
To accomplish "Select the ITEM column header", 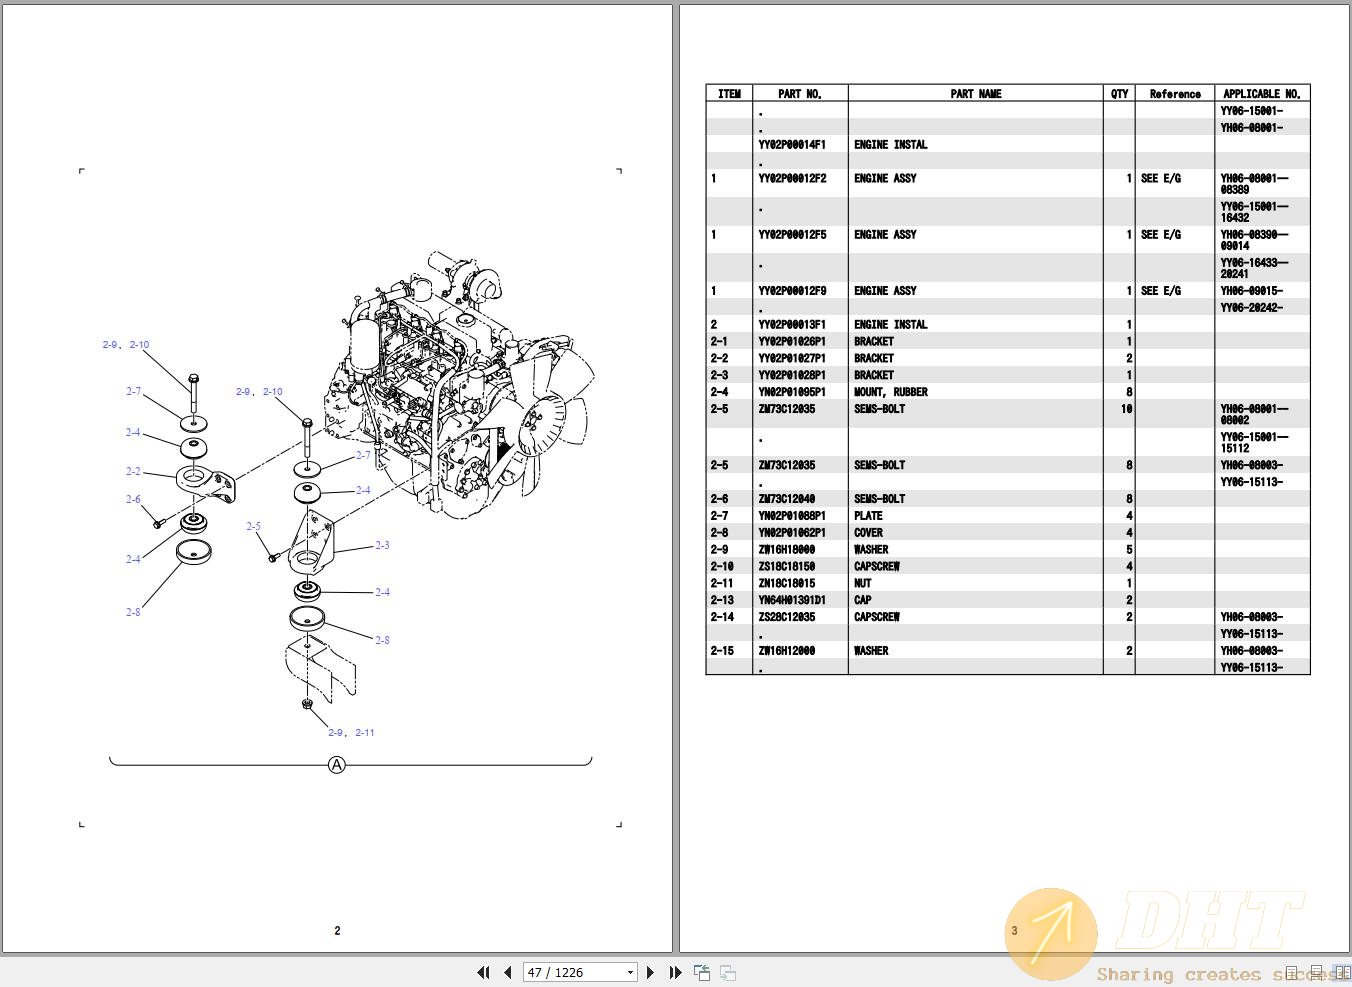I will pyautogui.click(x=729, y=94).
